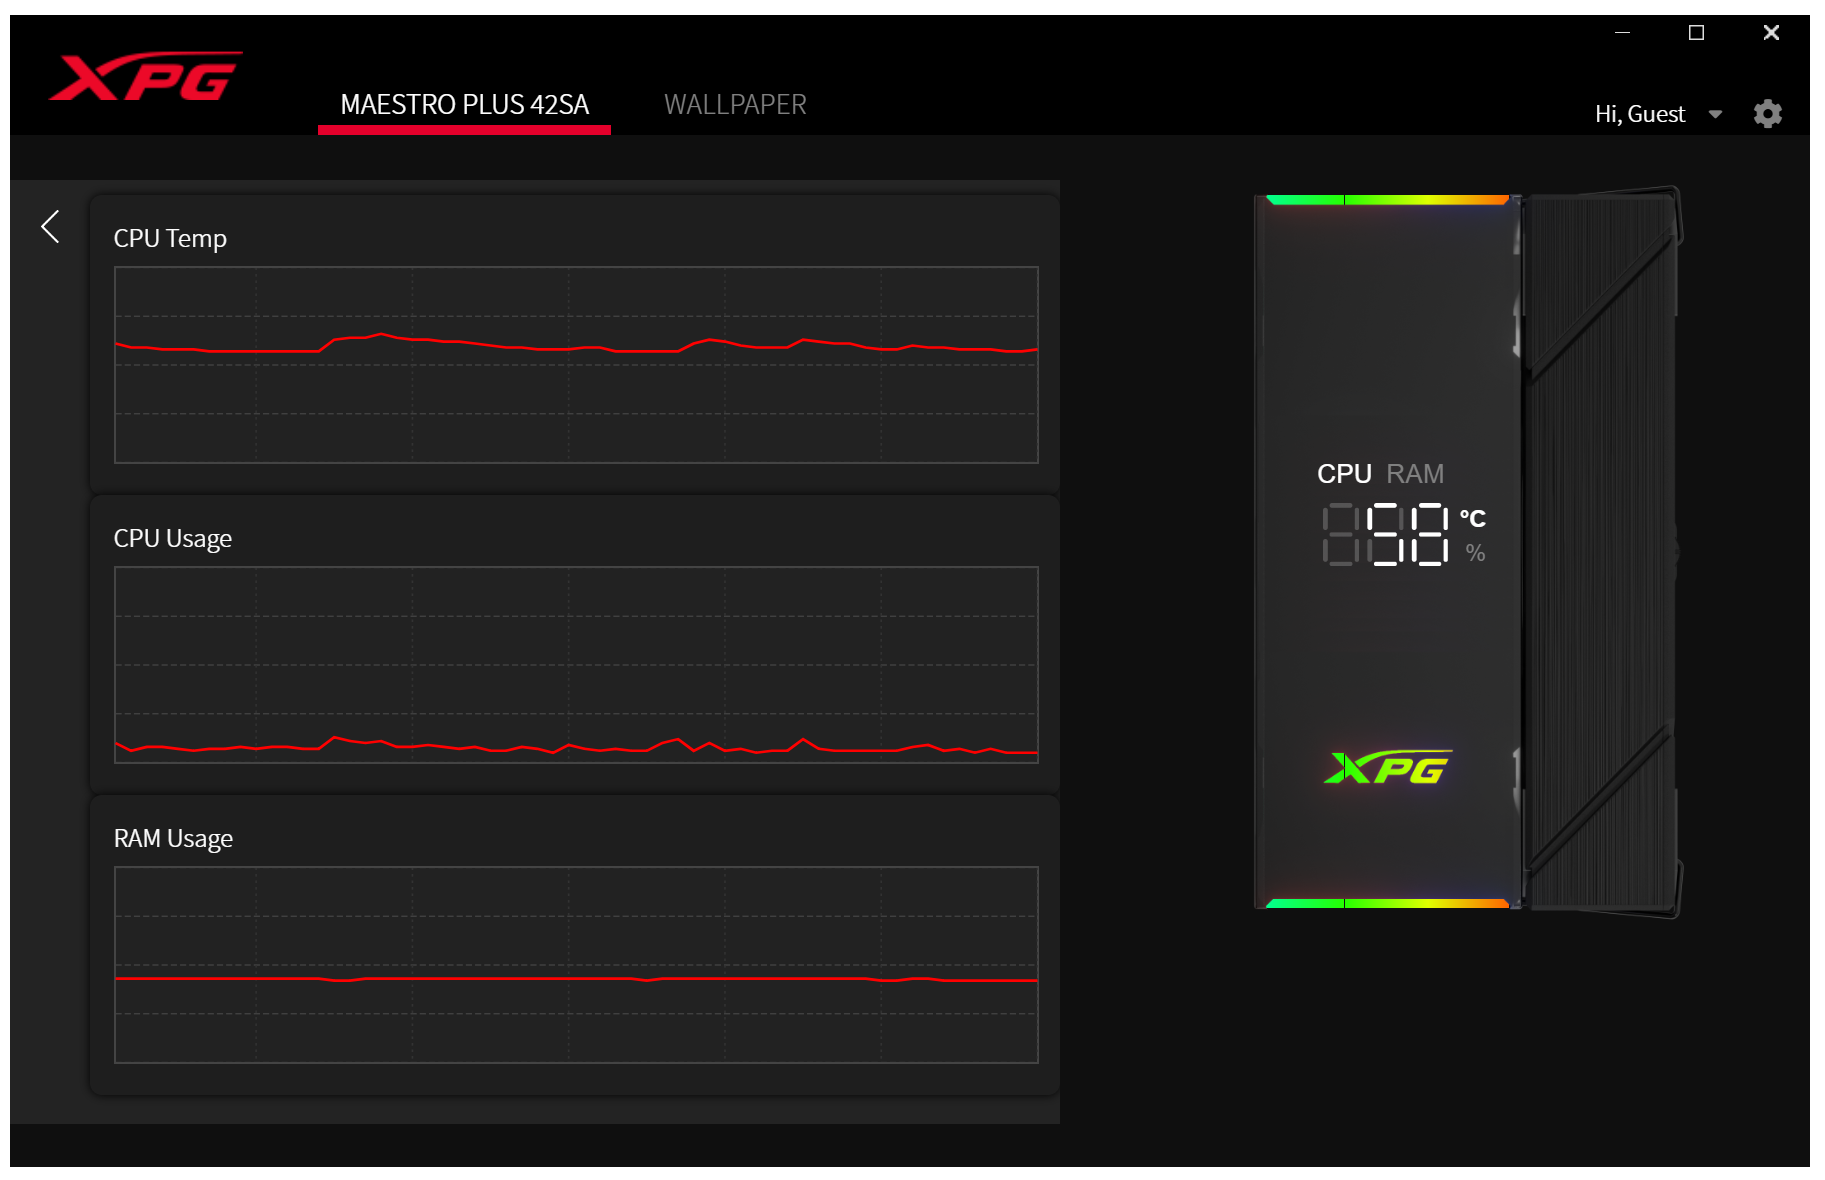Viewport: 1825px width, 1180px height.
Task: Maximize the XPG application window
Action: click(x=1696, y=33)
